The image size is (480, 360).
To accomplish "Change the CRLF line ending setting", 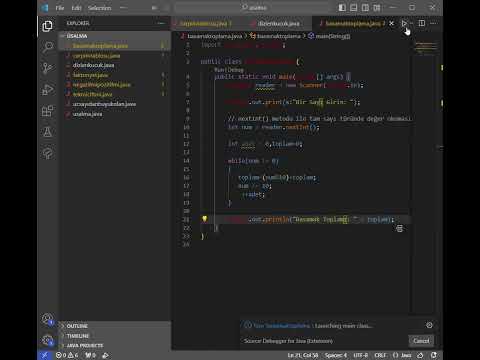I will coord(380,355).
